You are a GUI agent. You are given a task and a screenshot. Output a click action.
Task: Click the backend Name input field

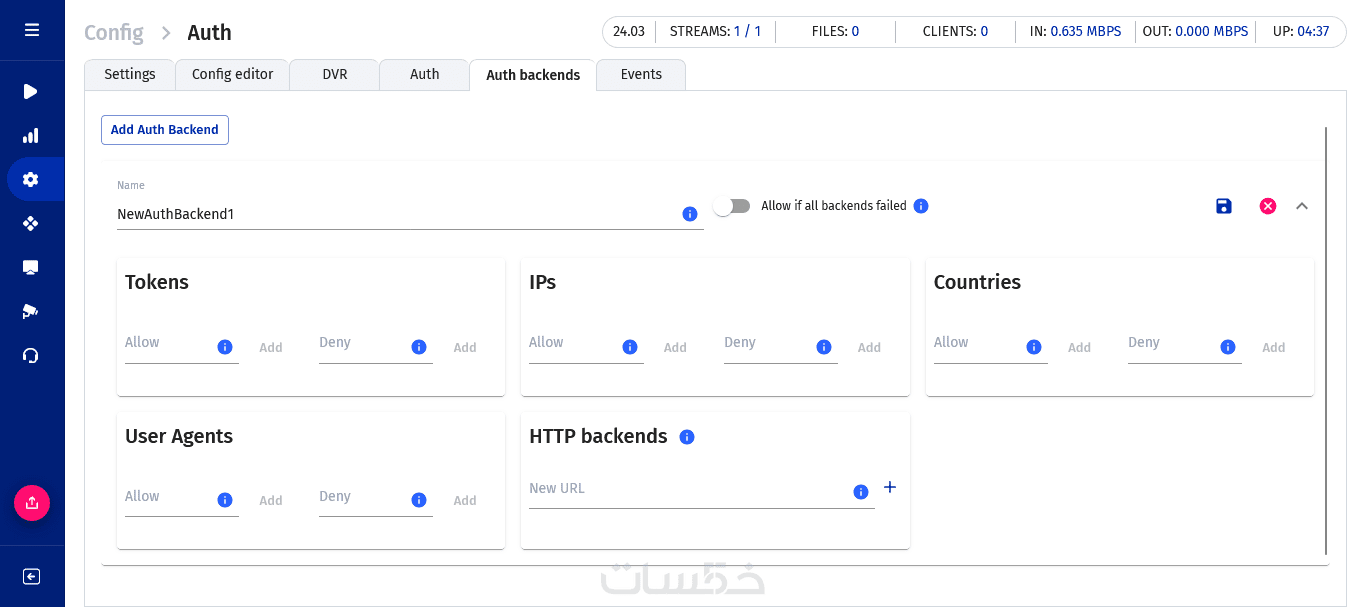(x=396, y=214)
